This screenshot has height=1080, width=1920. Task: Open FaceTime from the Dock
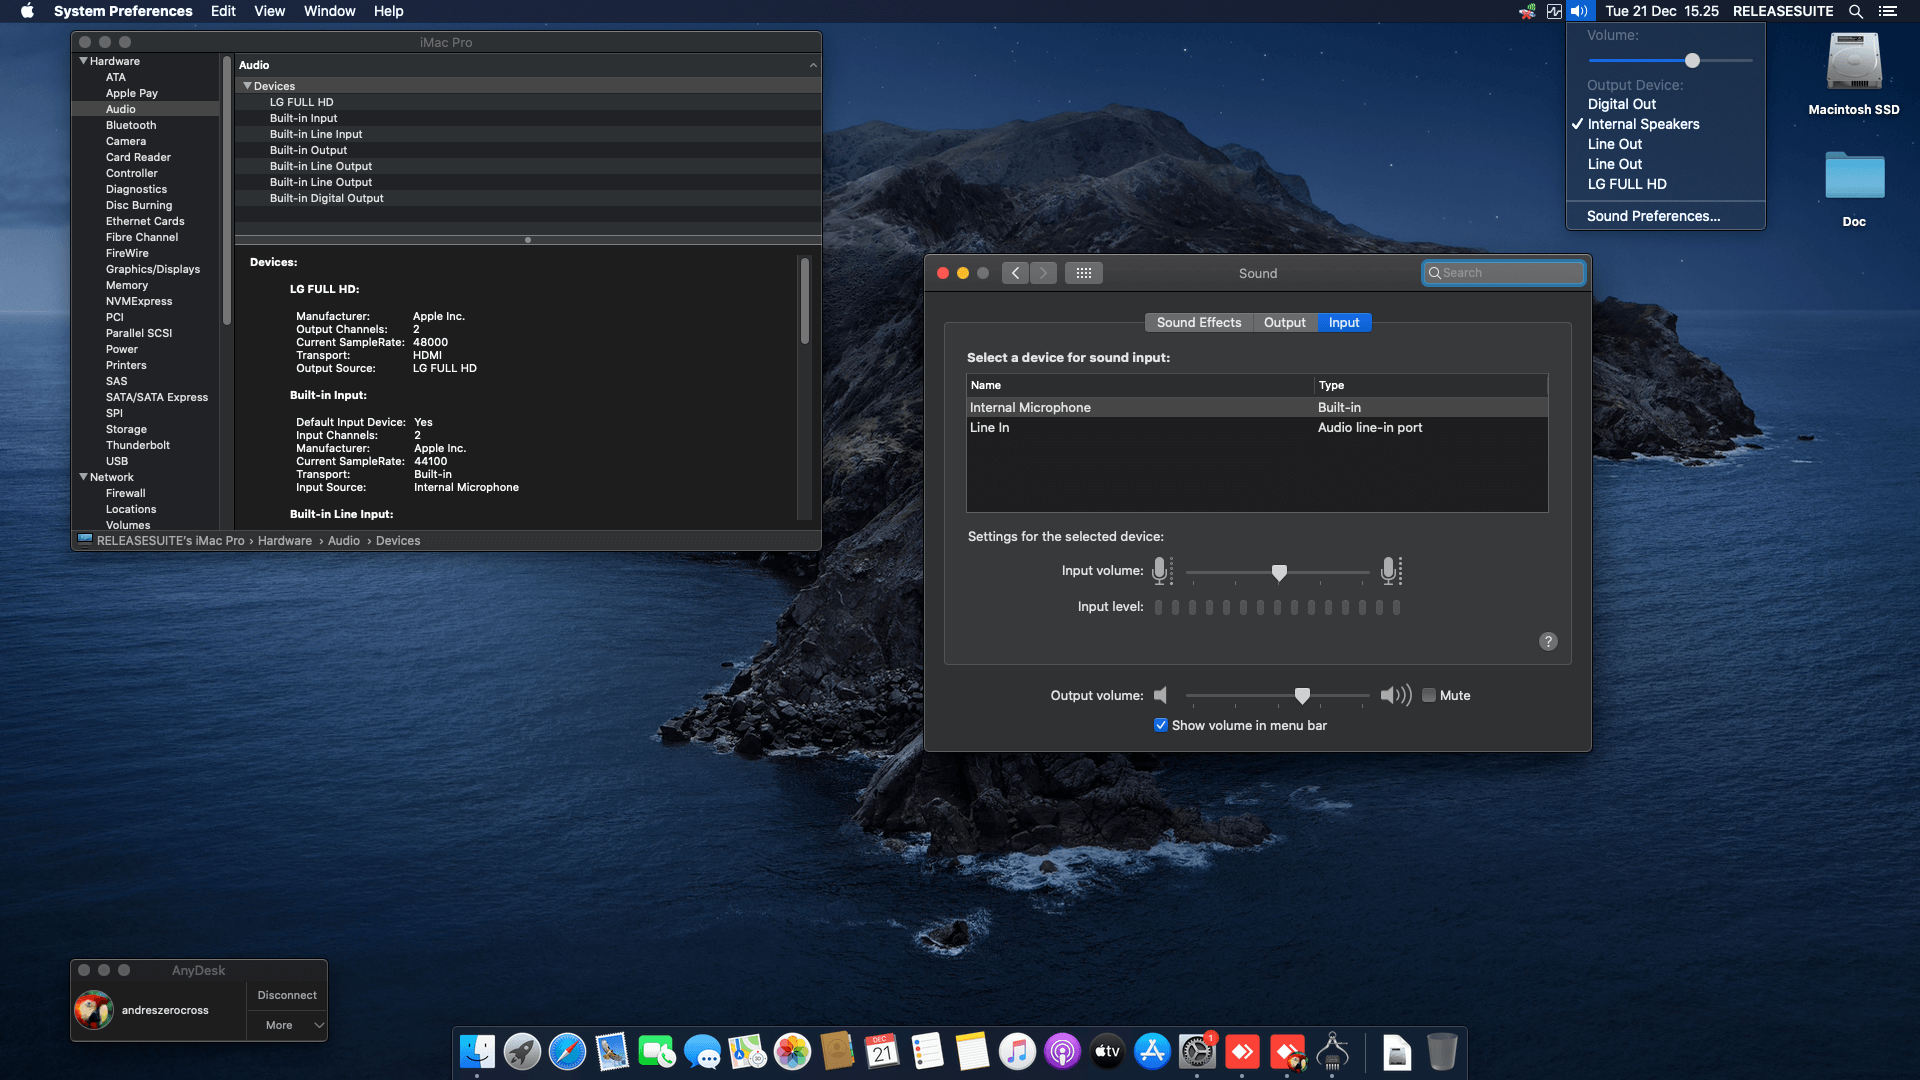[657, 1052]
